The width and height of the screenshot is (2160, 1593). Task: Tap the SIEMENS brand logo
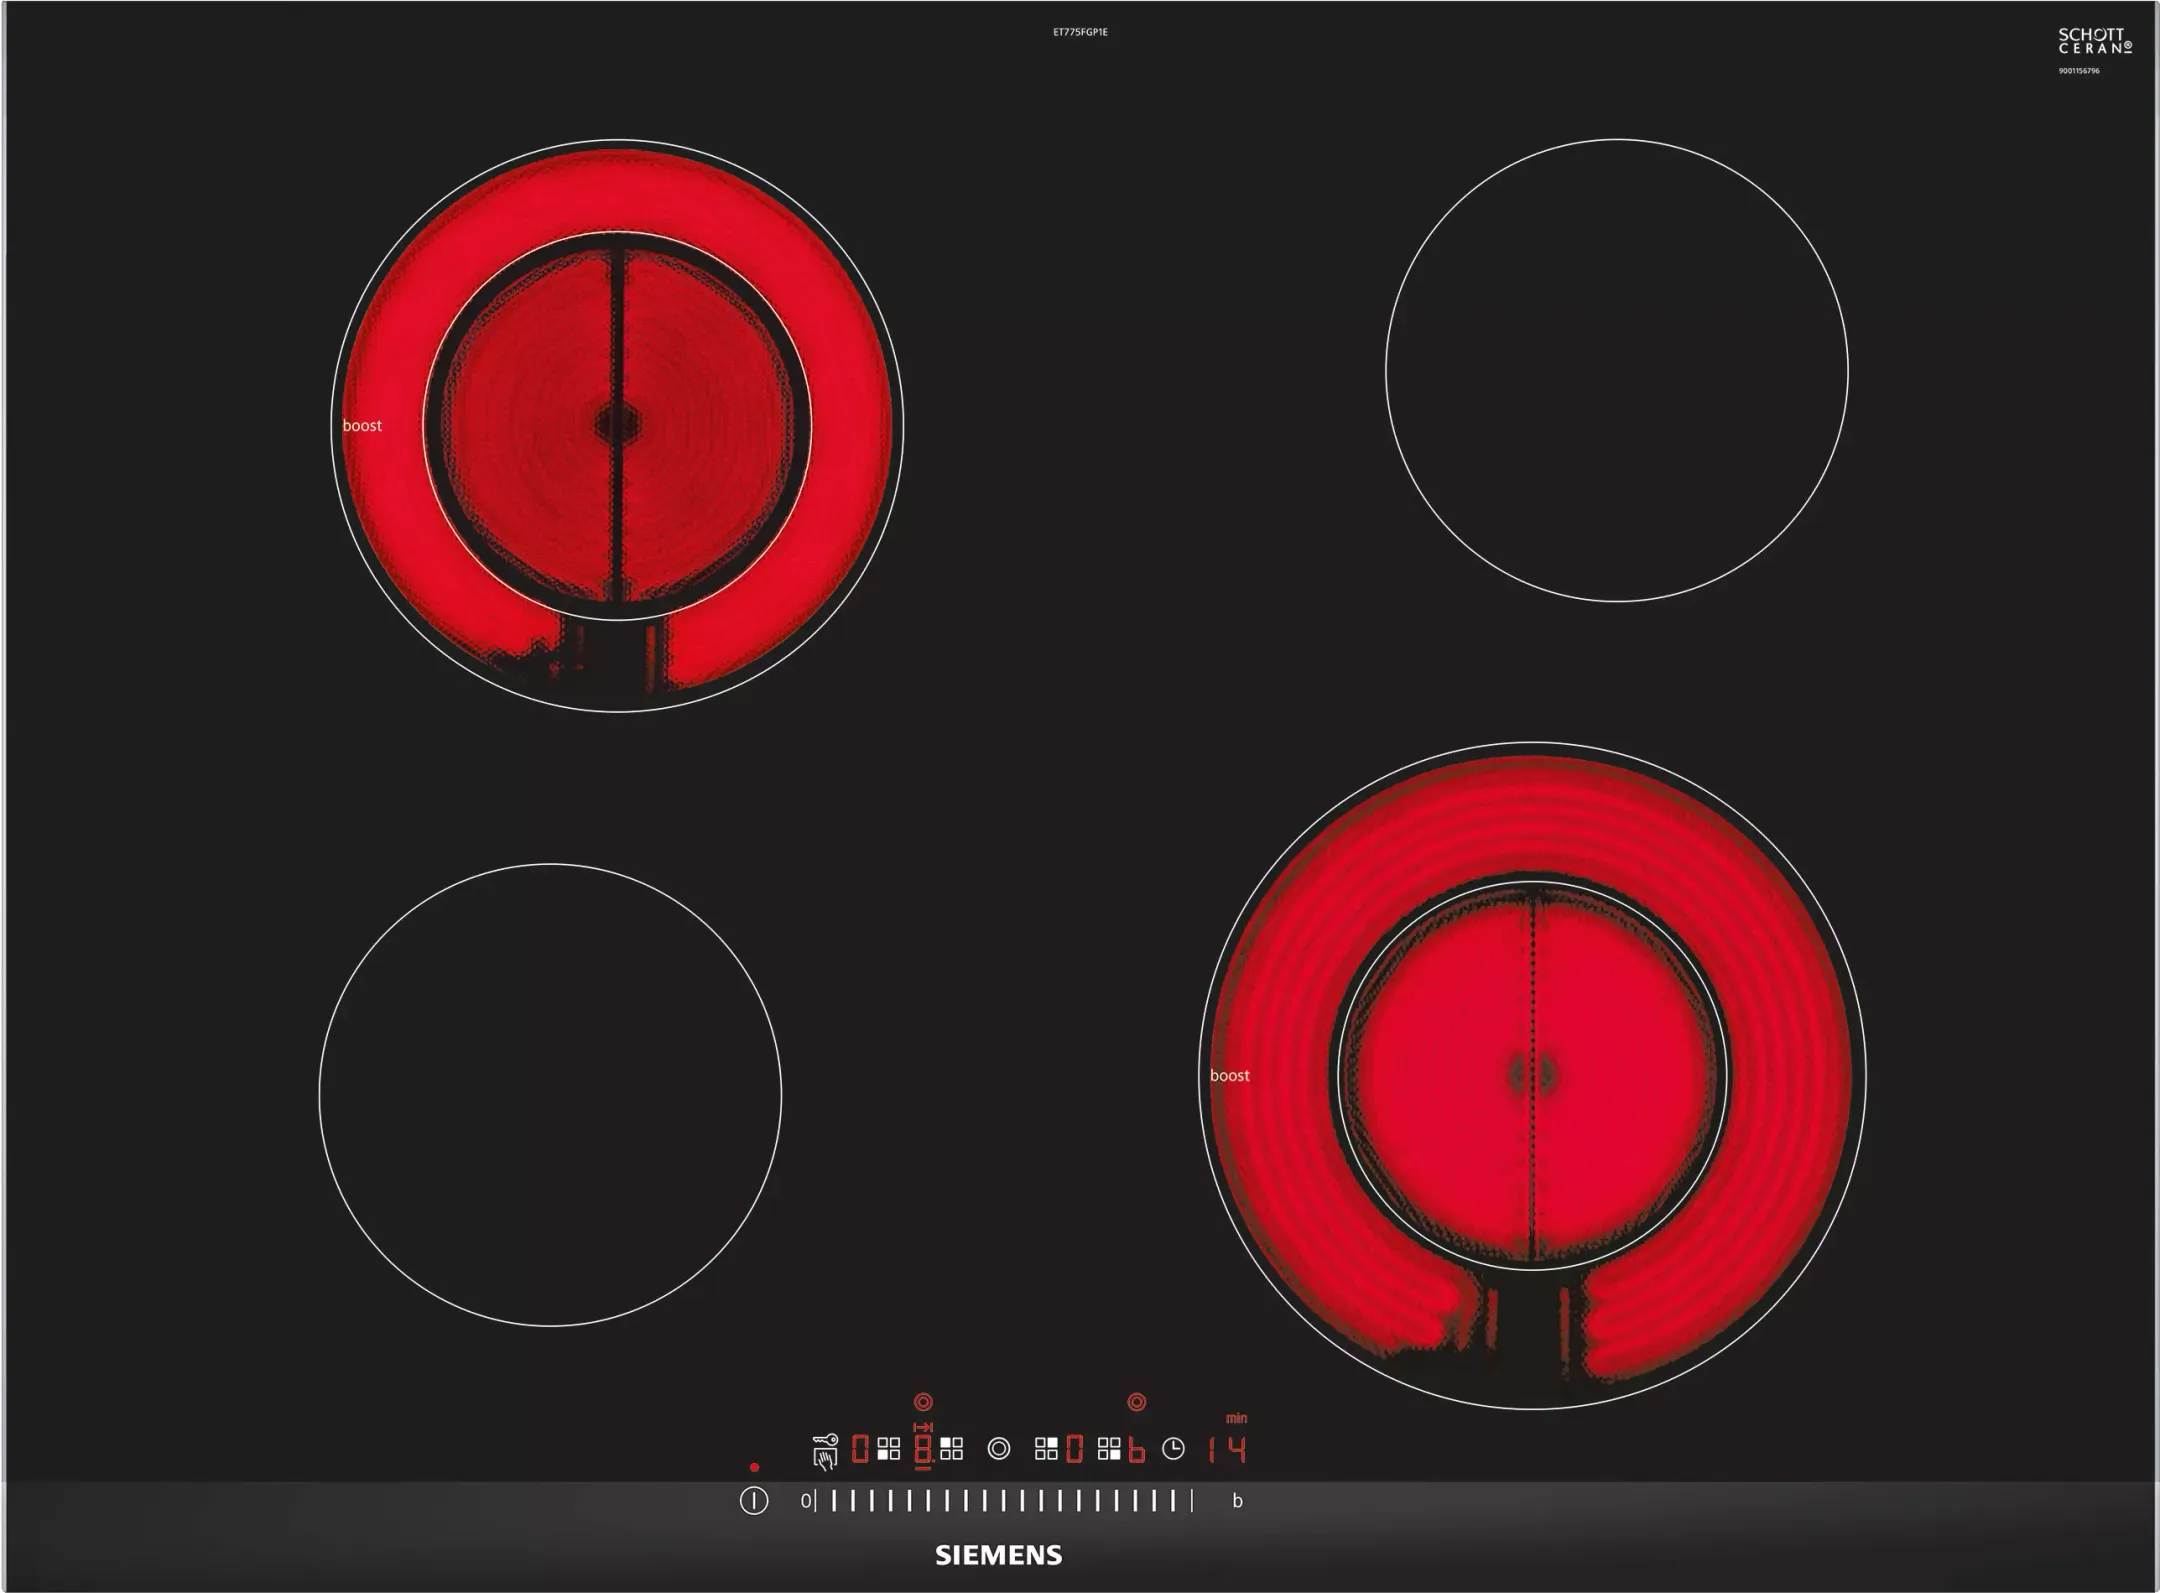tap(998, 1555)
